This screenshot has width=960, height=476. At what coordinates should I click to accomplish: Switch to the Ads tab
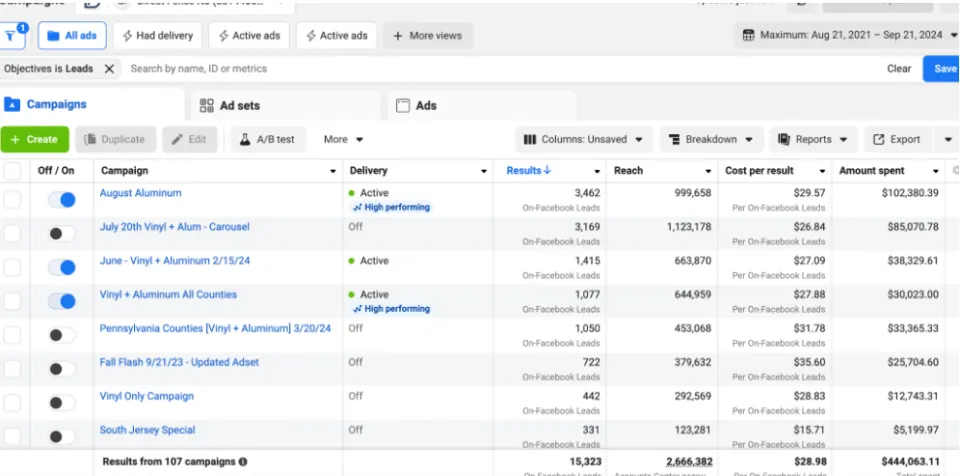(x=481, y=105)
